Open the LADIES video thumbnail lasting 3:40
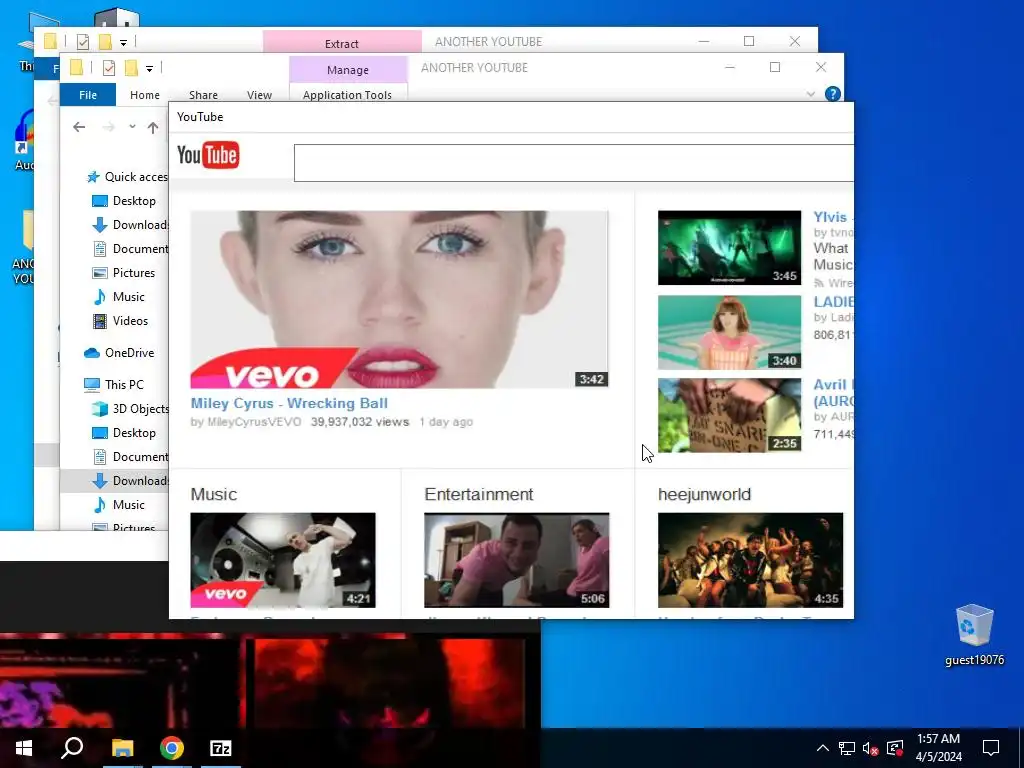Screen dimensions: 1024x768 [729, 332]
